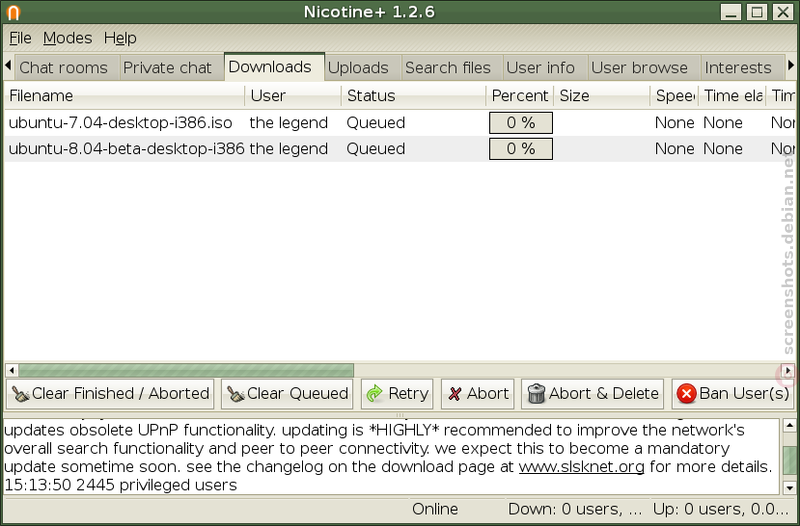Click the 0 % progress bar for ubuntu-8.04-beta
Viewport: 800px width, 526px height.
pos(520,149)
